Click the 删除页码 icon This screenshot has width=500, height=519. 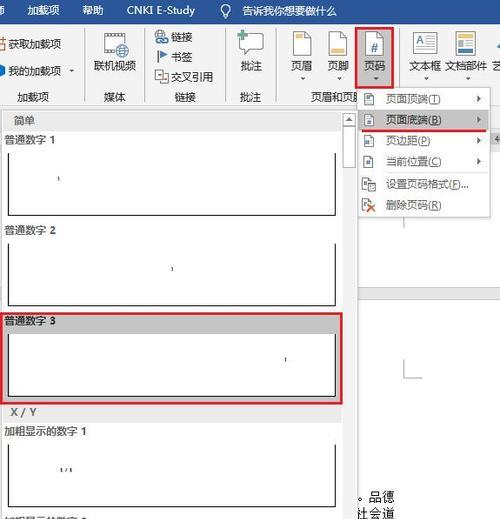pos(369,205)
